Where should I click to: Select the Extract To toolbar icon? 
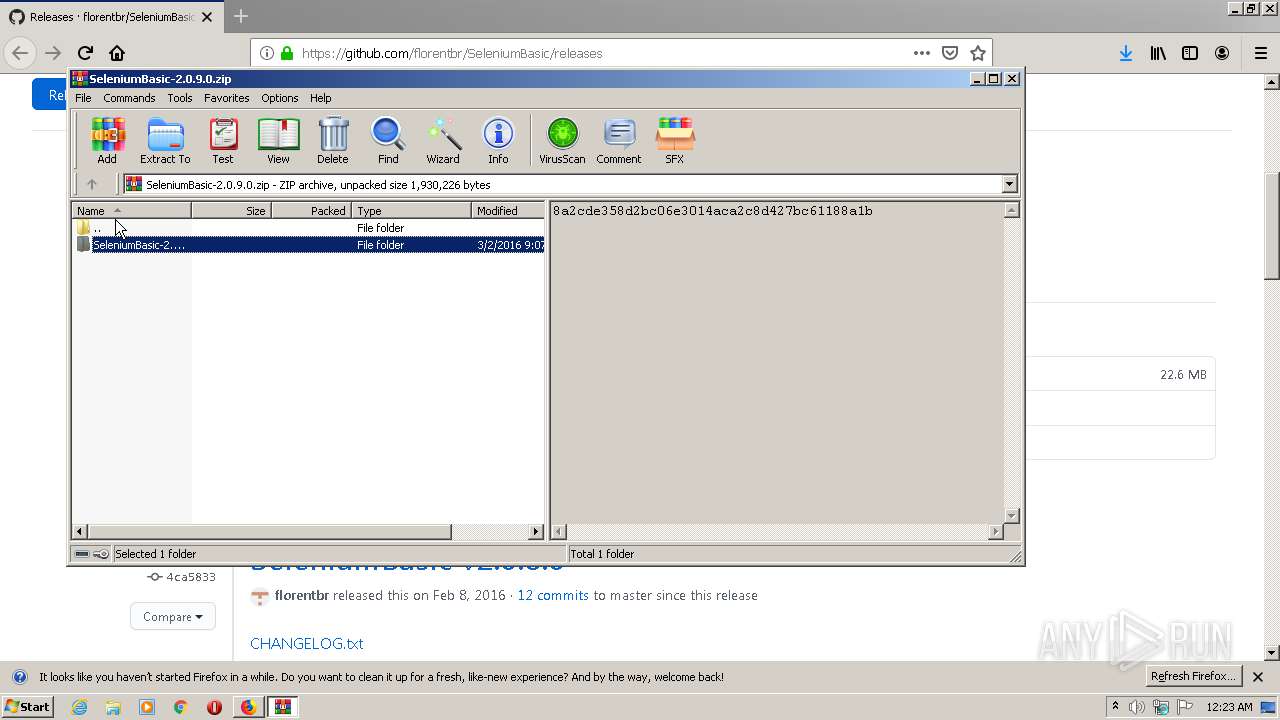coord(165,140)
